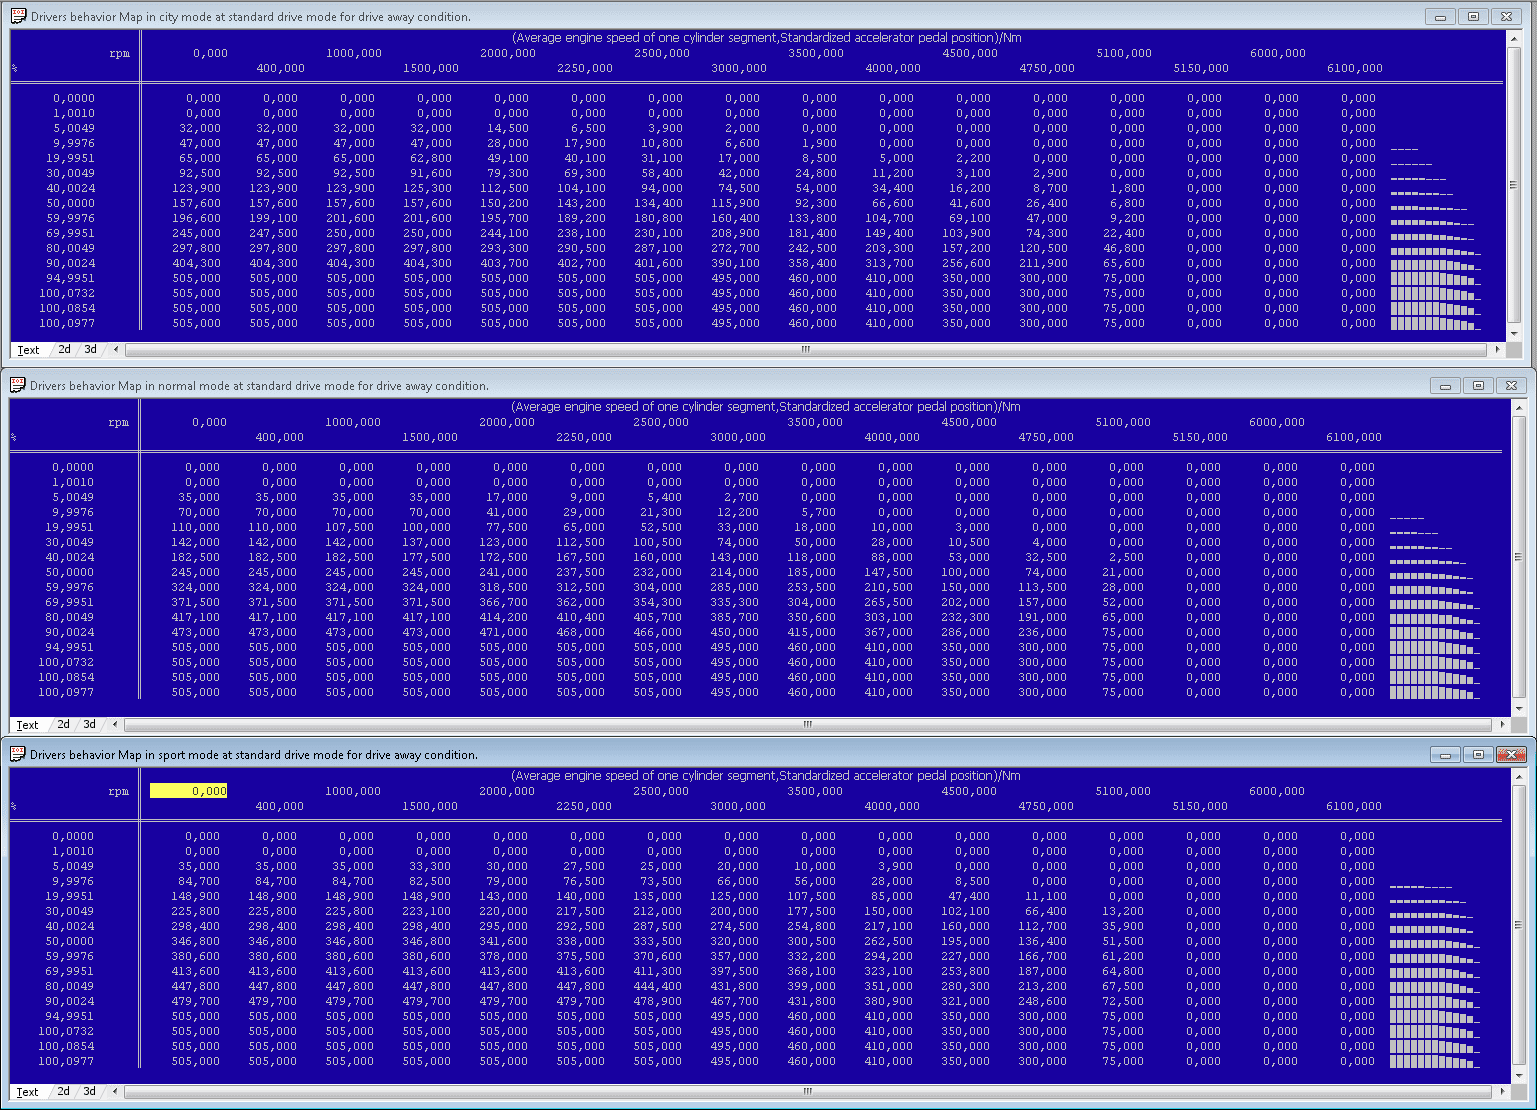The height and width of the screenshot is (1110, 1537).
Task: Click the left scroll arrow in the sport mode window
Action: point(115,1092)
